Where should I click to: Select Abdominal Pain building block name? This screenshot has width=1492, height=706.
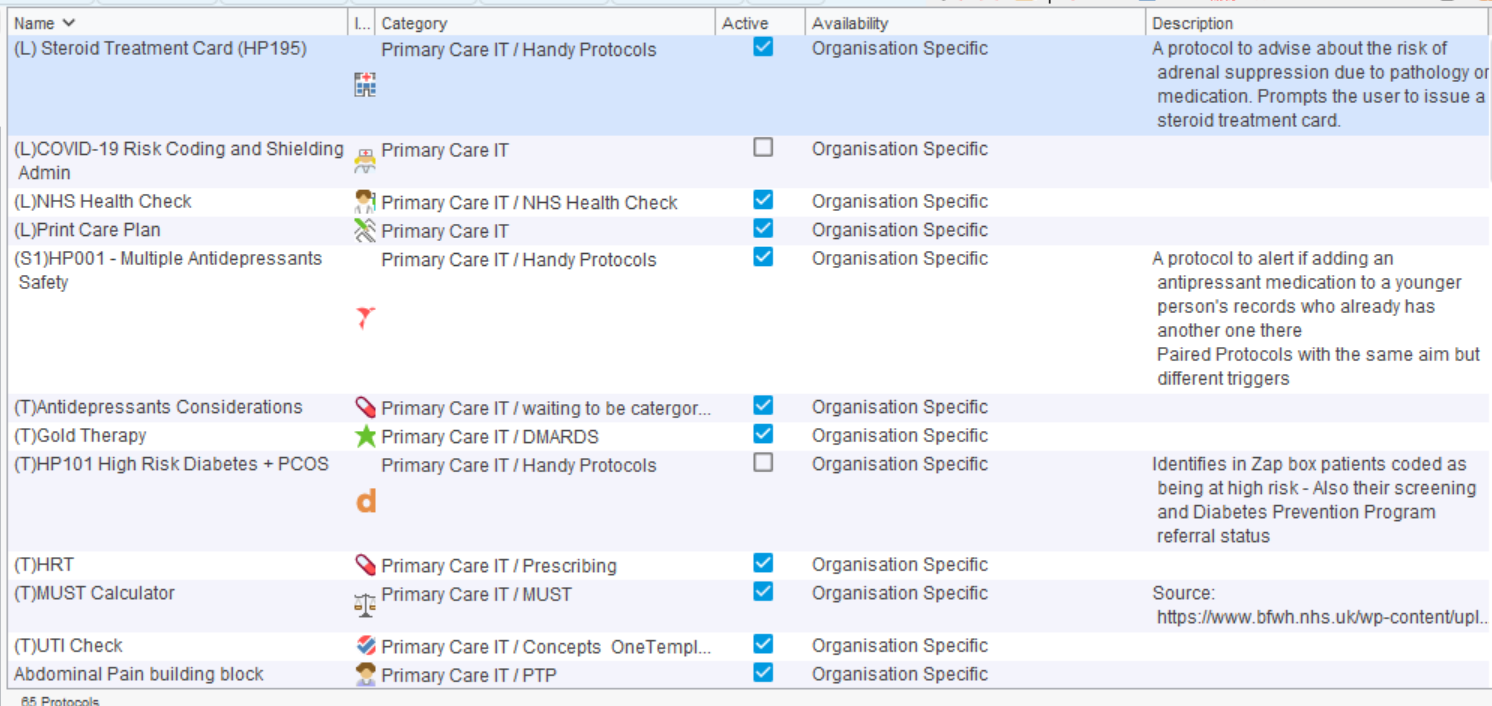pyautogui.click(x=139, y=675)
